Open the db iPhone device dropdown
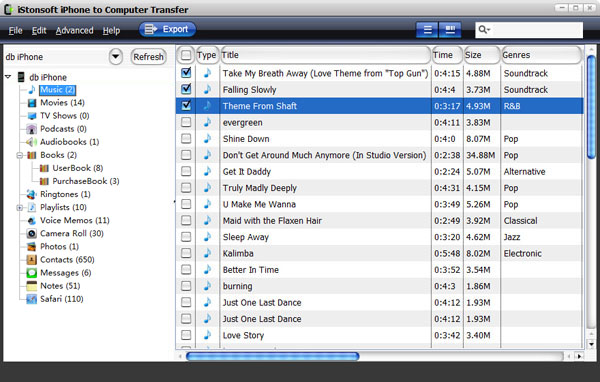The image size is (600, 382). click(116, 57)
